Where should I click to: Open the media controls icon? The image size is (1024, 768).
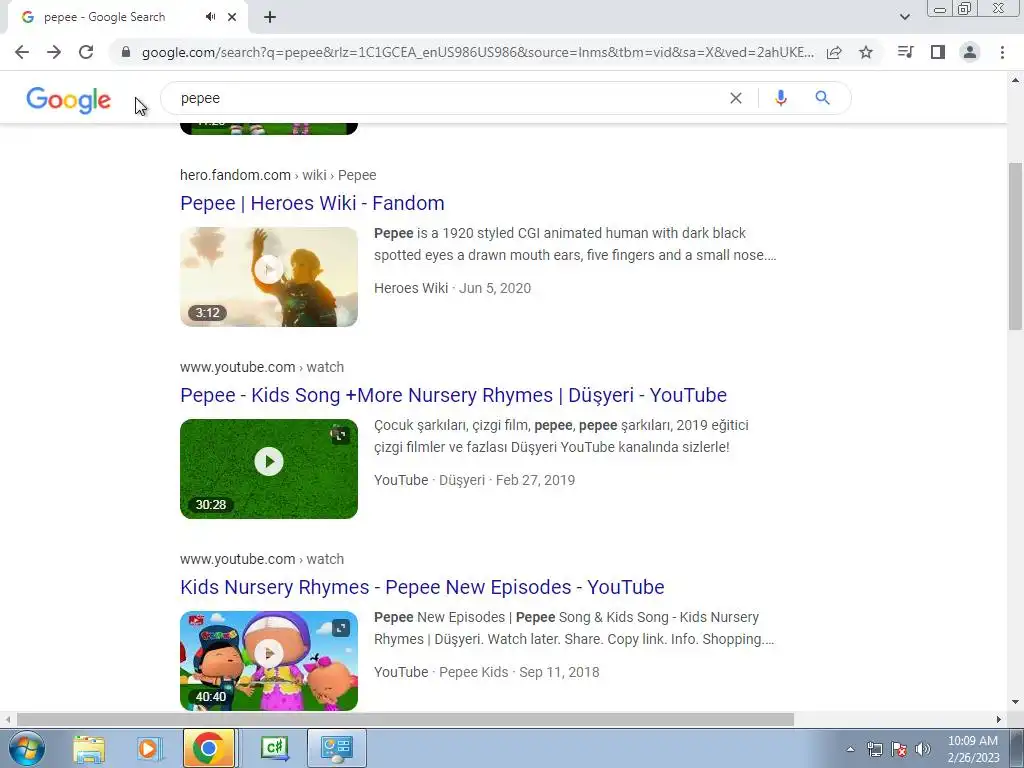pyautogui.click(x=905, y=52)
